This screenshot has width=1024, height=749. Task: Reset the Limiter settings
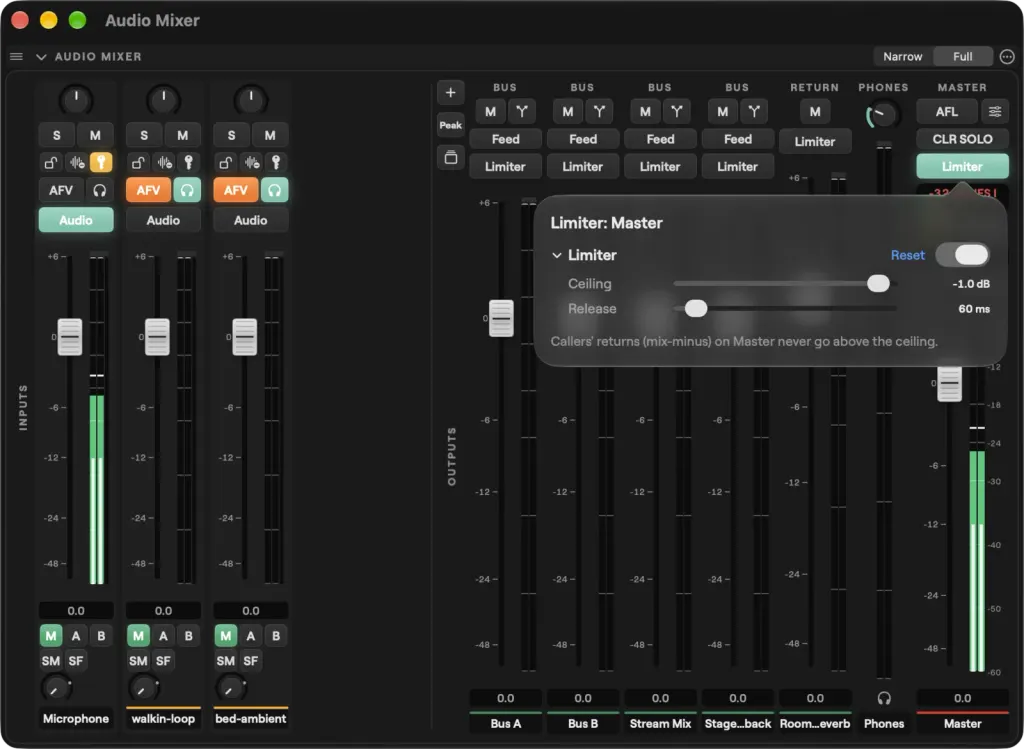[x=908, y=255]
